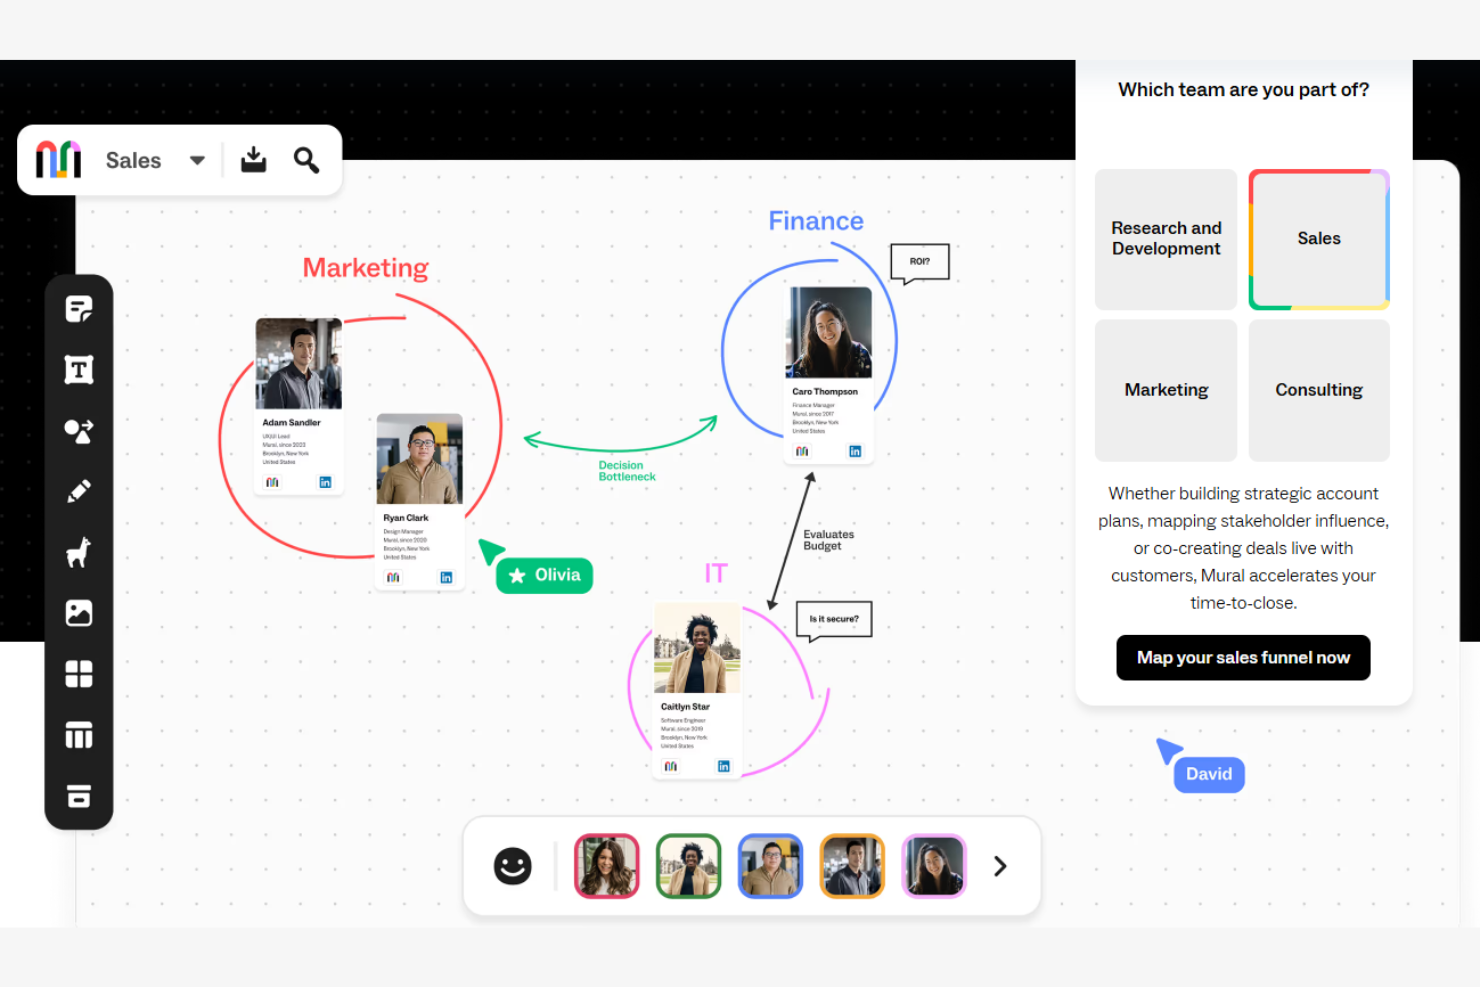The width and height of the screenshot is (1480, 987).
Task: Open the Sales board title dropdown
Action: tap(197, 160)
